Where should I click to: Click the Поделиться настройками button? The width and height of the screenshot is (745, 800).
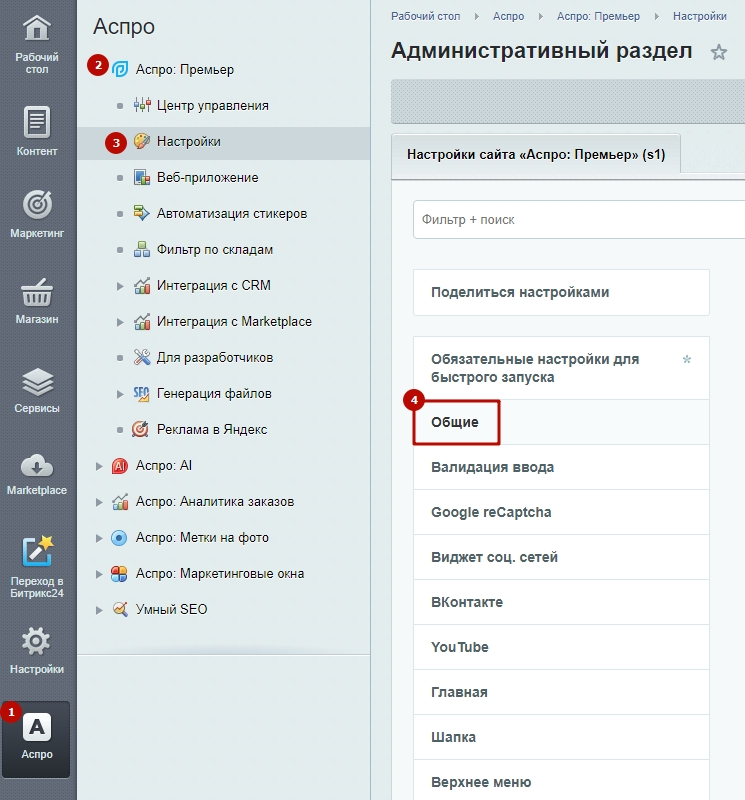pyautogui.click(x=561, y=292)
